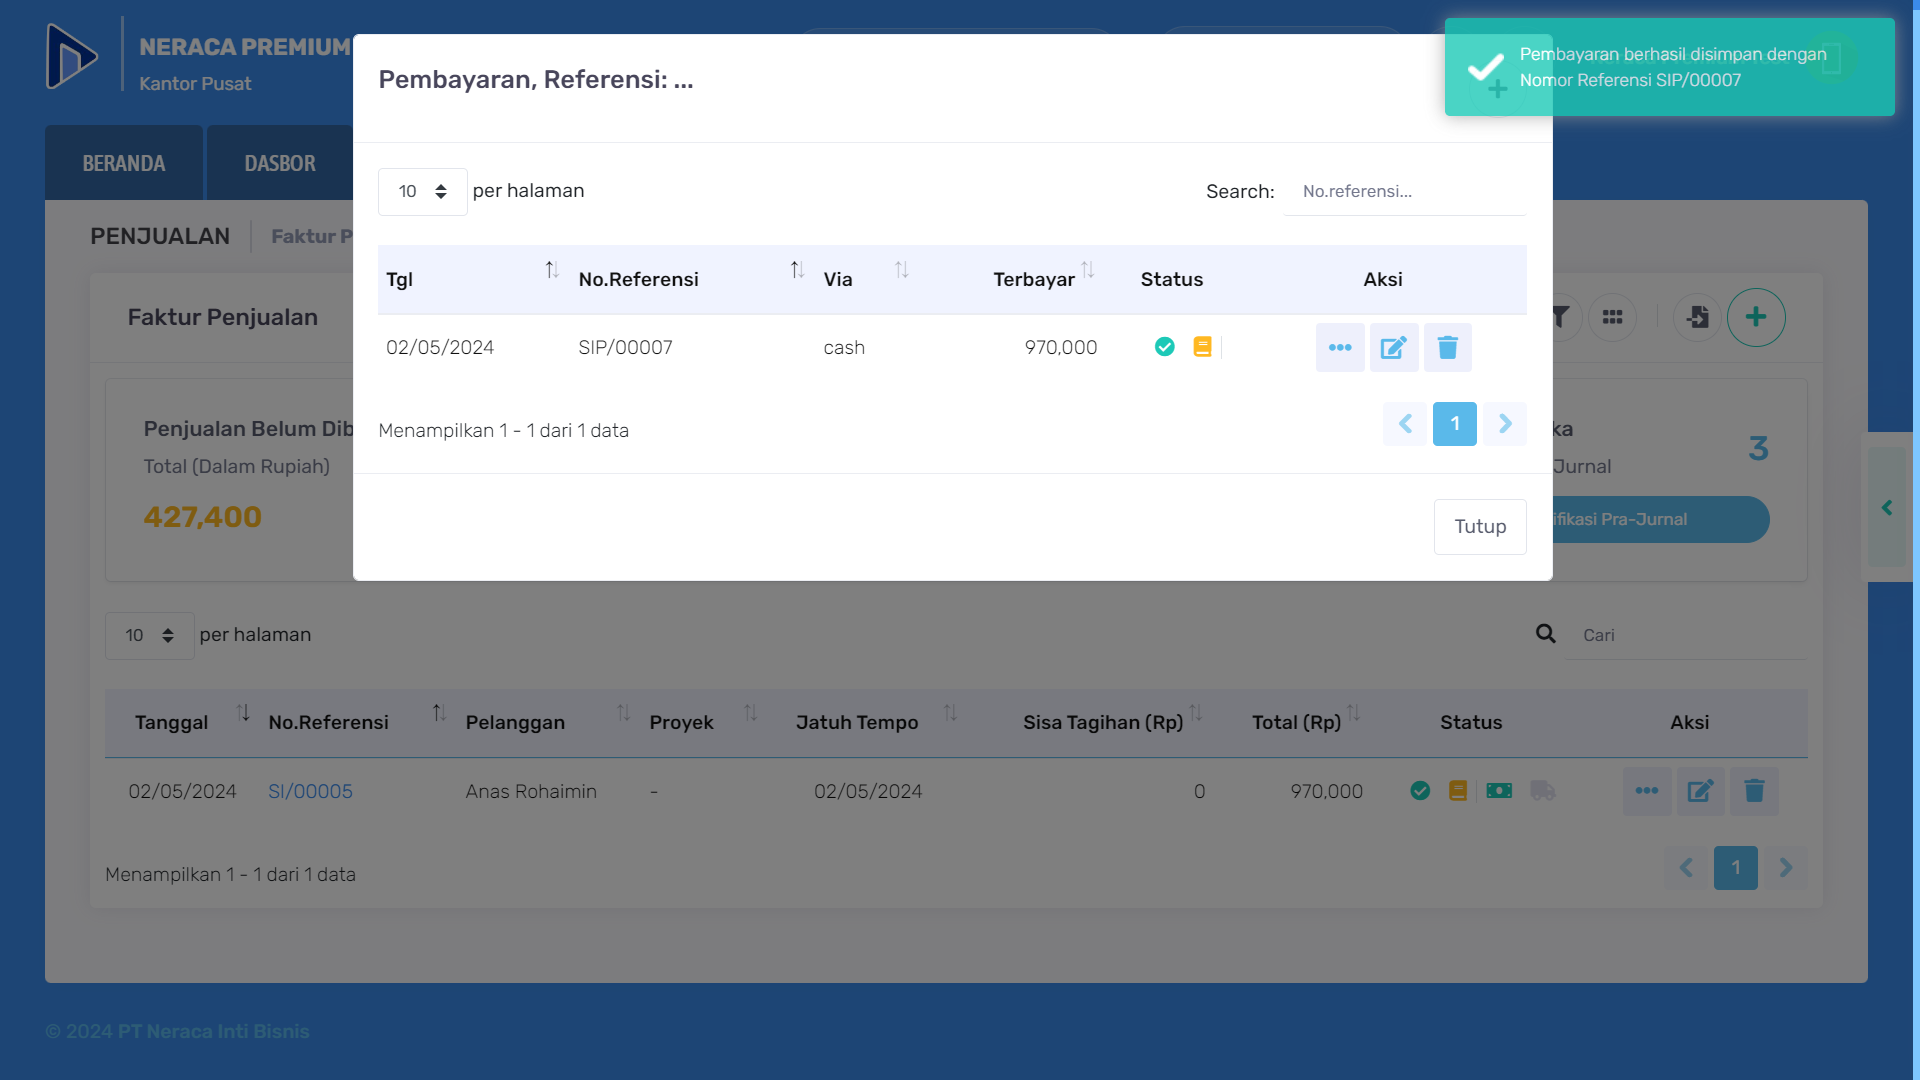
Task: Open grid view icon in Faktur toolbar
Action: point(1612,317)
